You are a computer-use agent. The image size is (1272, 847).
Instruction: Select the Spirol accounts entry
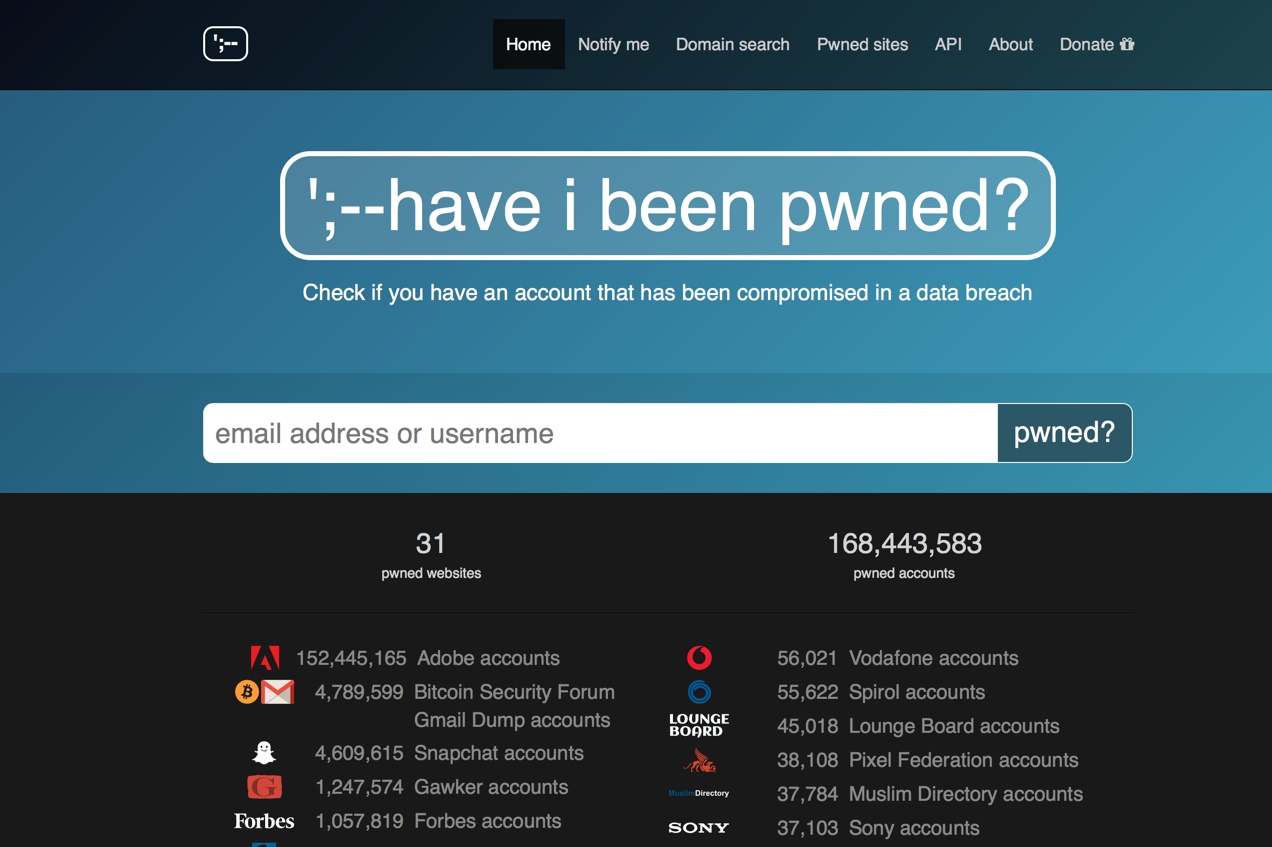[917, 692]
